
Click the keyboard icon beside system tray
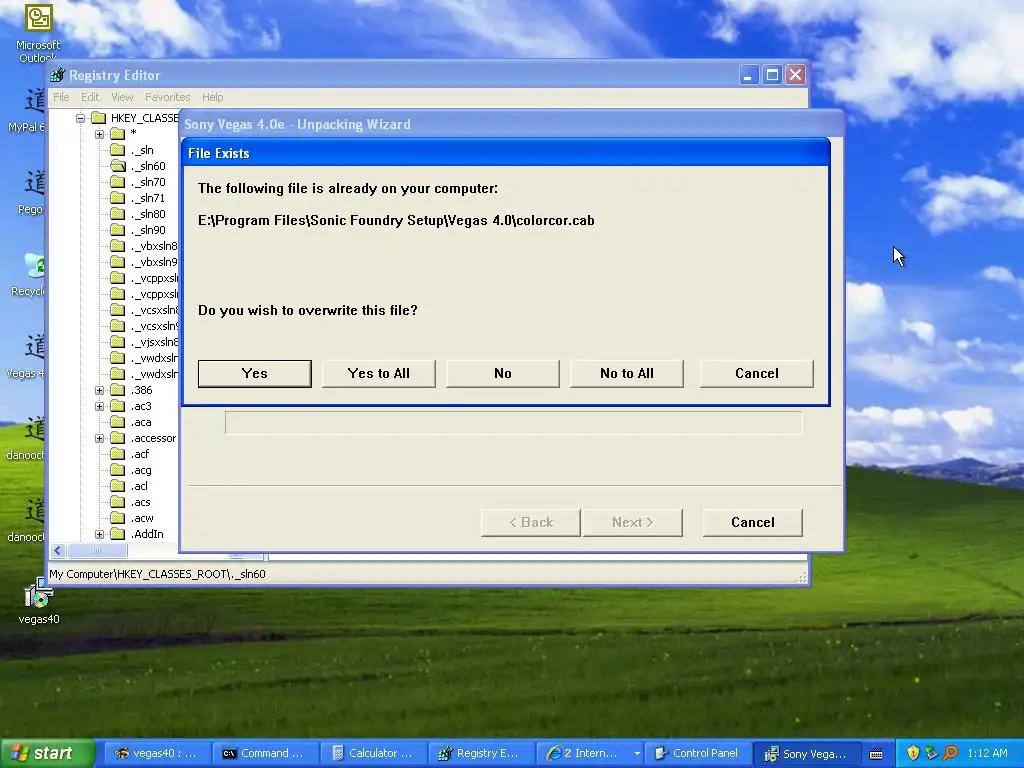click(x=876, y=754)
